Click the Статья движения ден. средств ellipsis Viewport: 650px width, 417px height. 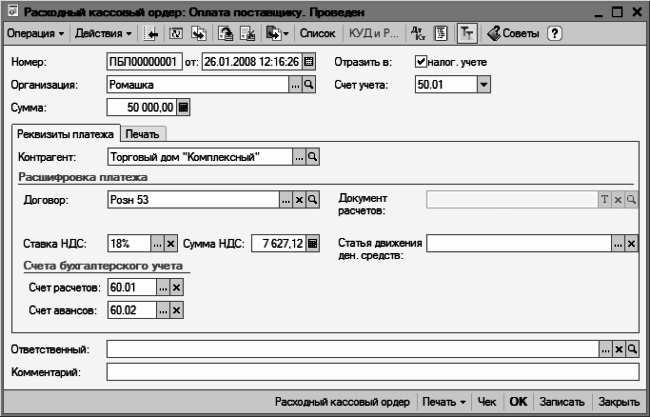click(x=618, y=243)
